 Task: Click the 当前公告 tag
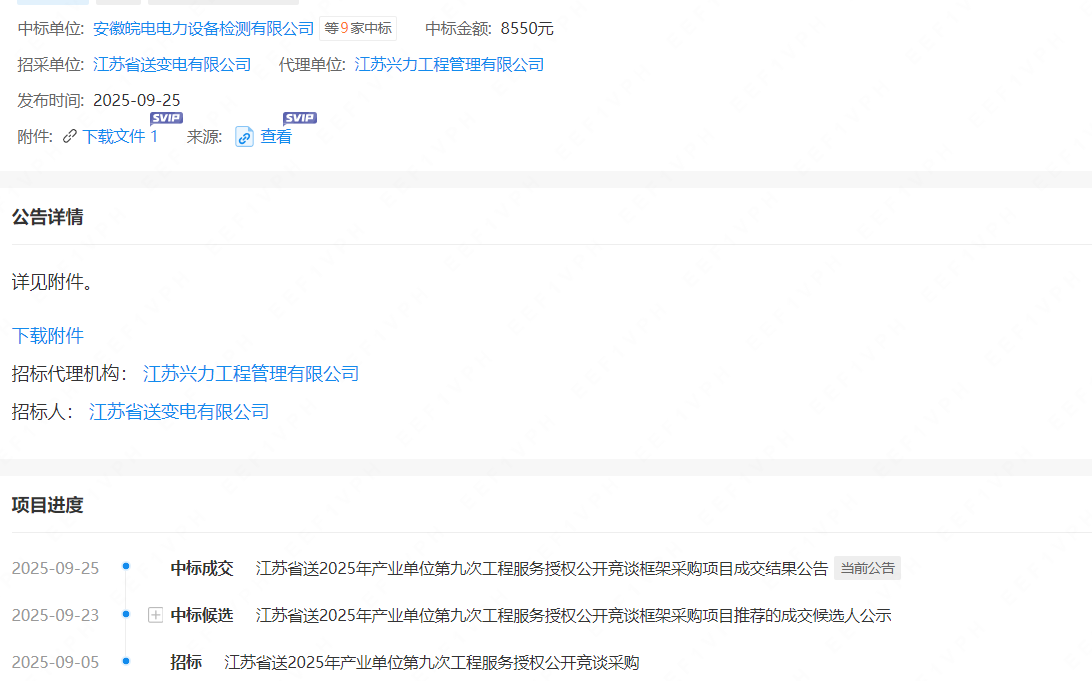(x=867, y=568)
